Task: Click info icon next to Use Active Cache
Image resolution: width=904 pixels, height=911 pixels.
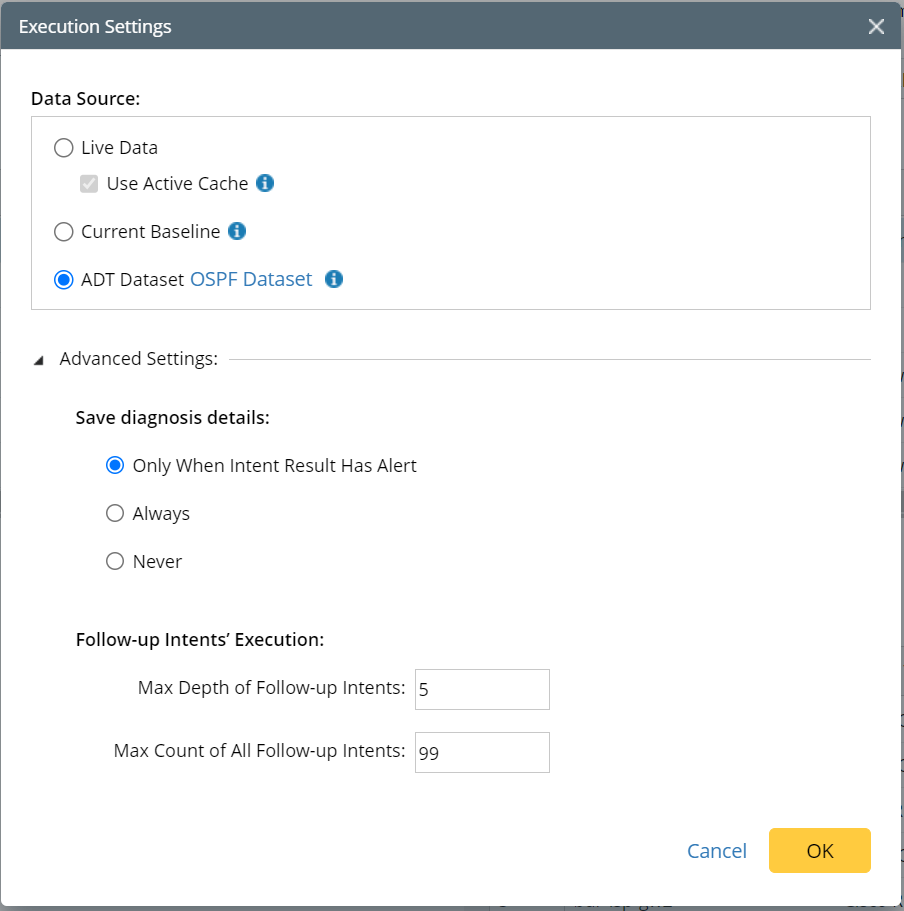Action: tap(265, 183)
